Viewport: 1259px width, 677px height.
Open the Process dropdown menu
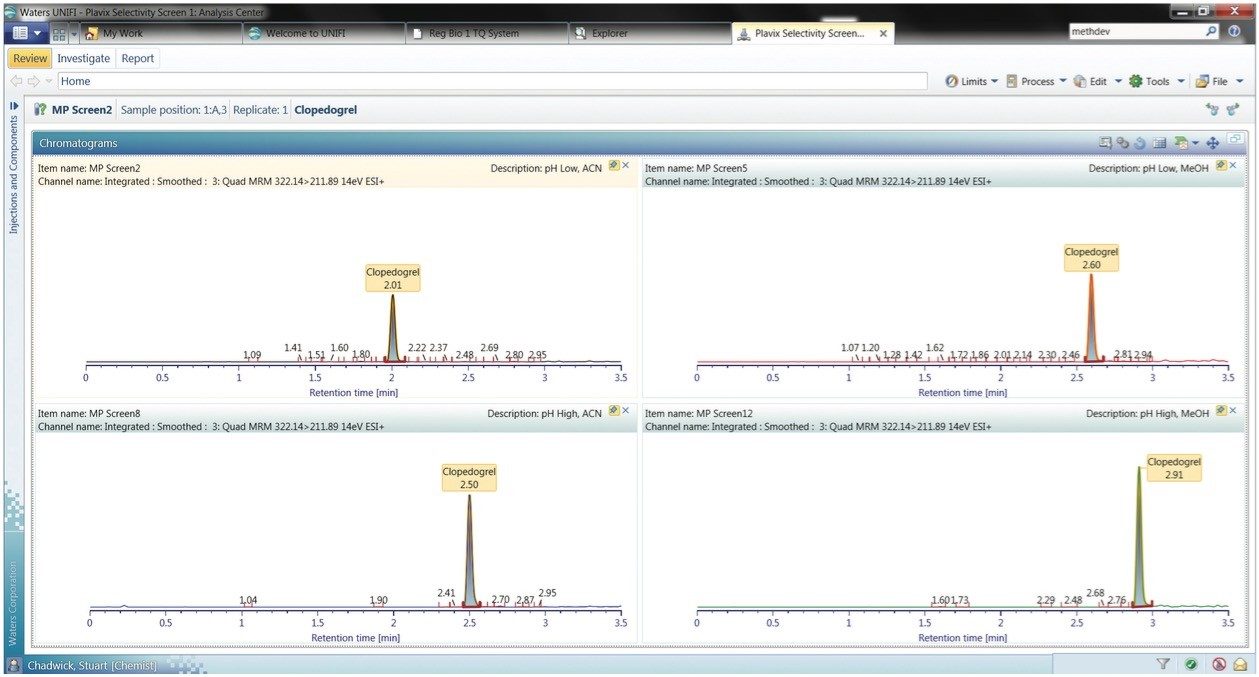tap(1035, 82)
